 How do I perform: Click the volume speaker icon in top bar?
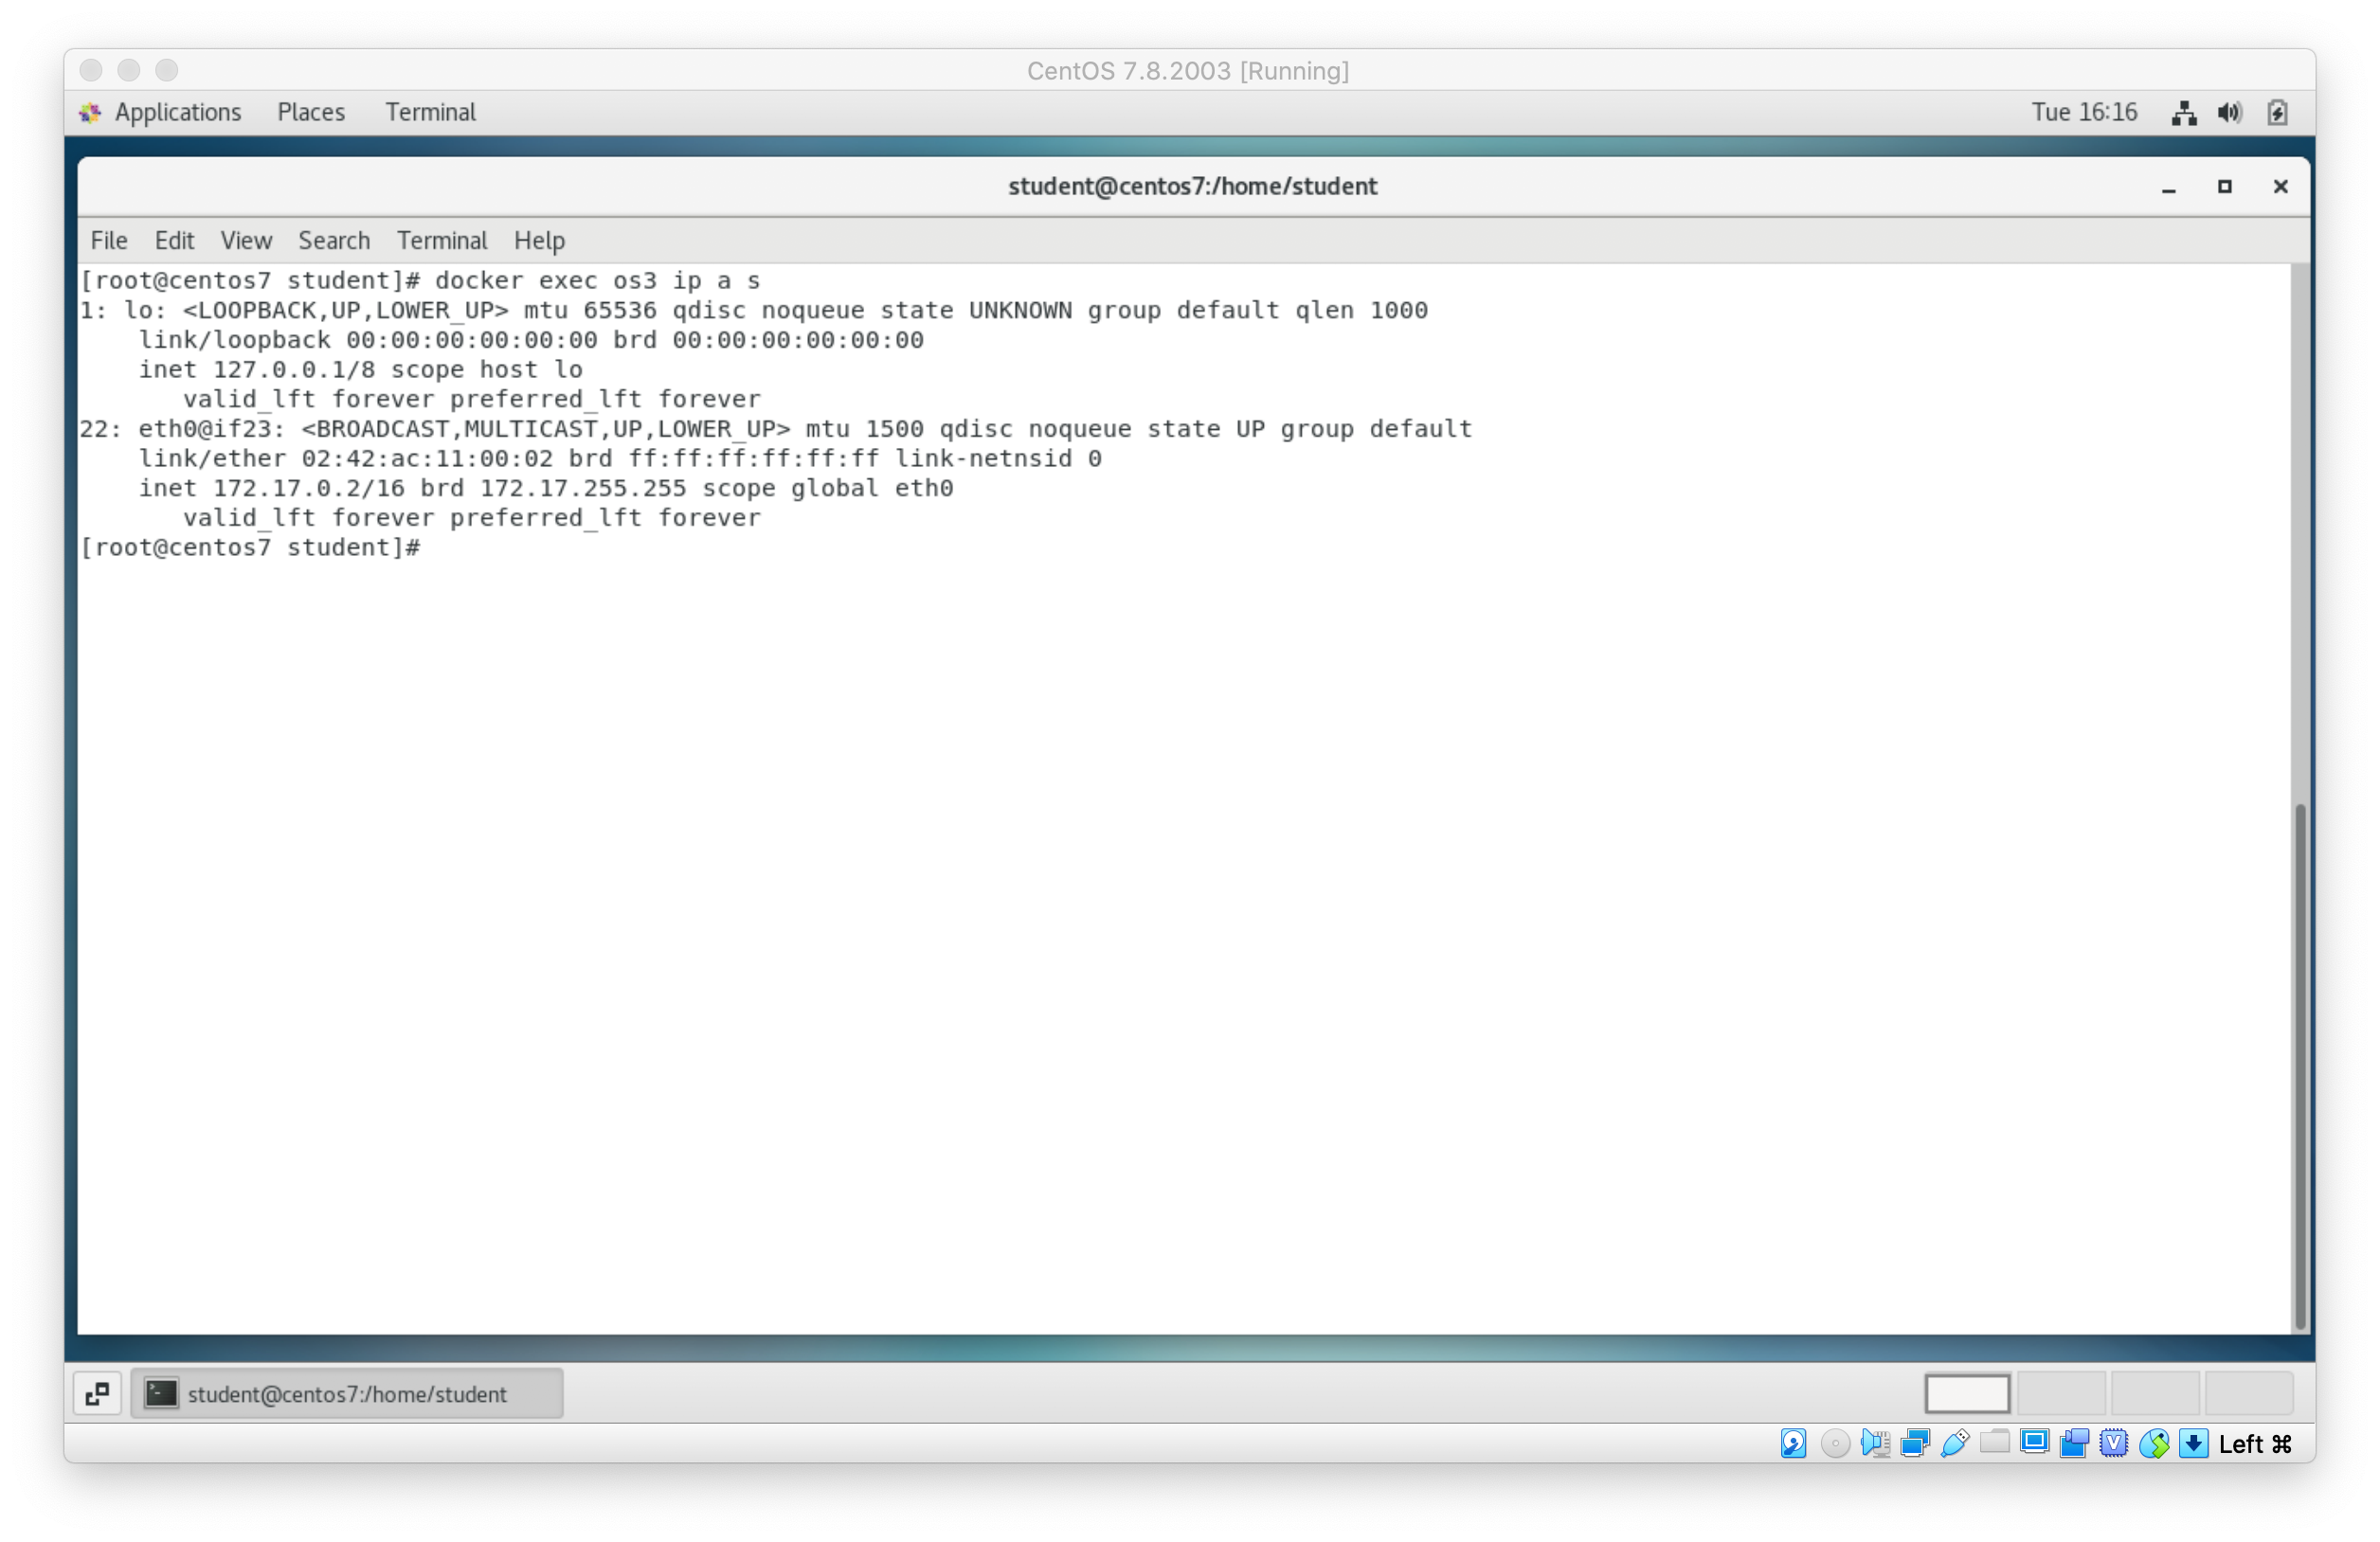coord(2229,113)
